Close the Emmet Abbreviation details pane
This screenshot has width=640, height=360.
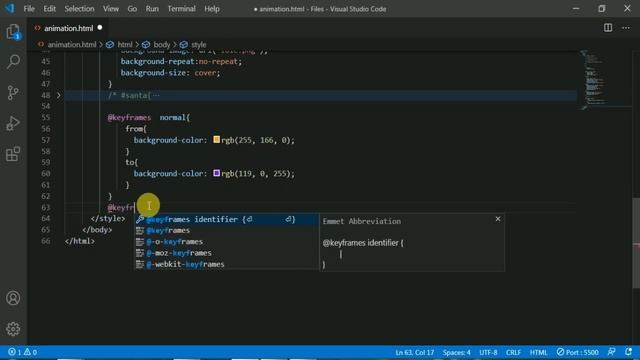coord(498,219)
